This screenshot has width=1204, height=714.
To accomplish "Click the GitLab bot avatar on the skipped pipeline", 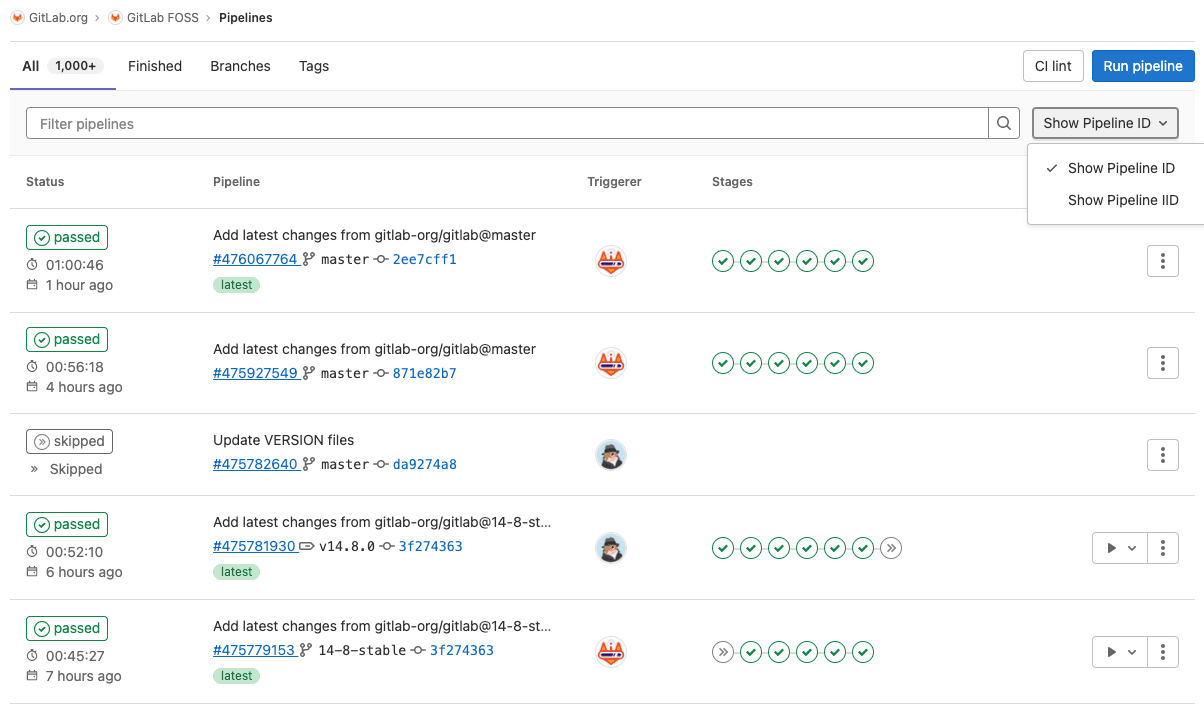I will pyautogui.click(x=611, y=455).
